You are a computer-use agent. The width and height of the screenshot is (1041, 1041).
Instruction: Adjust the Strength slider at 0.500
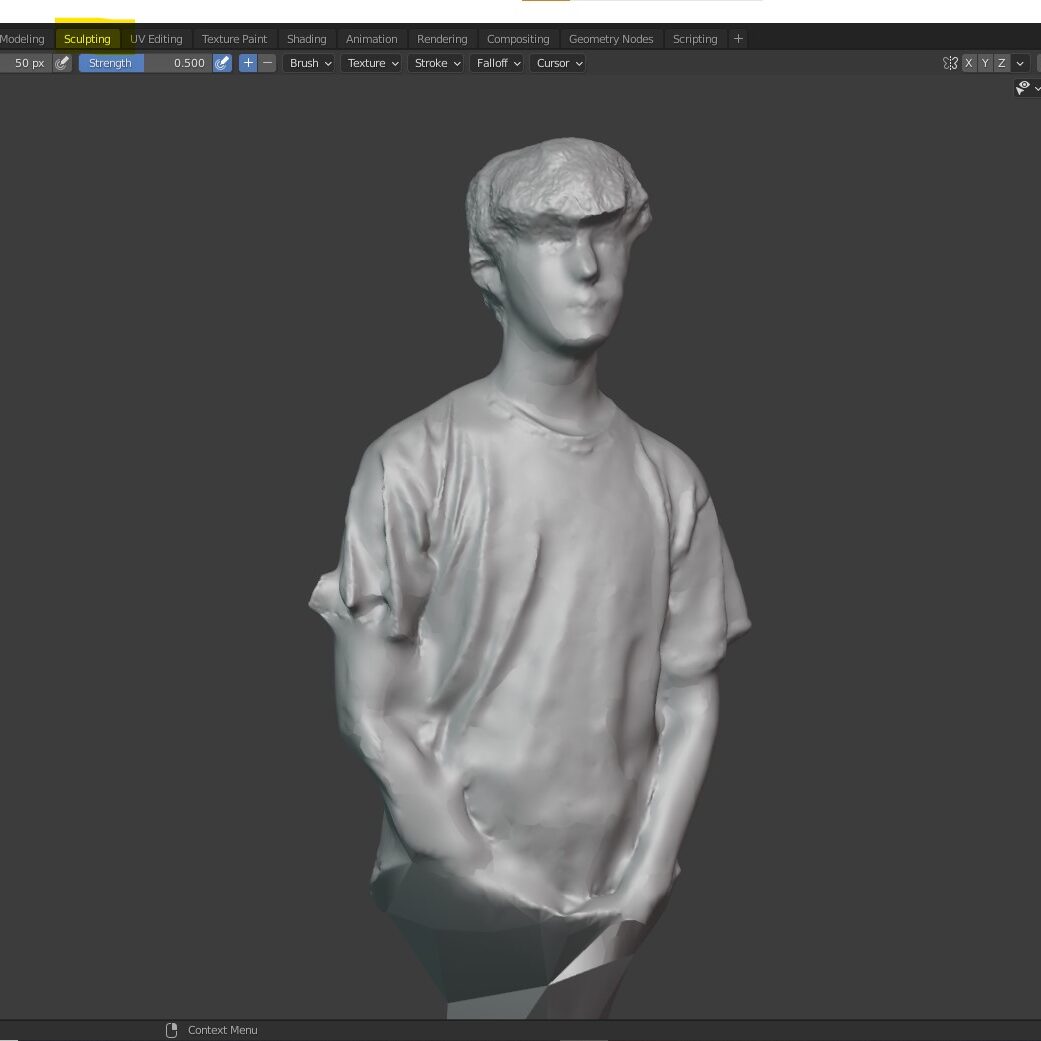click(145, 63)
